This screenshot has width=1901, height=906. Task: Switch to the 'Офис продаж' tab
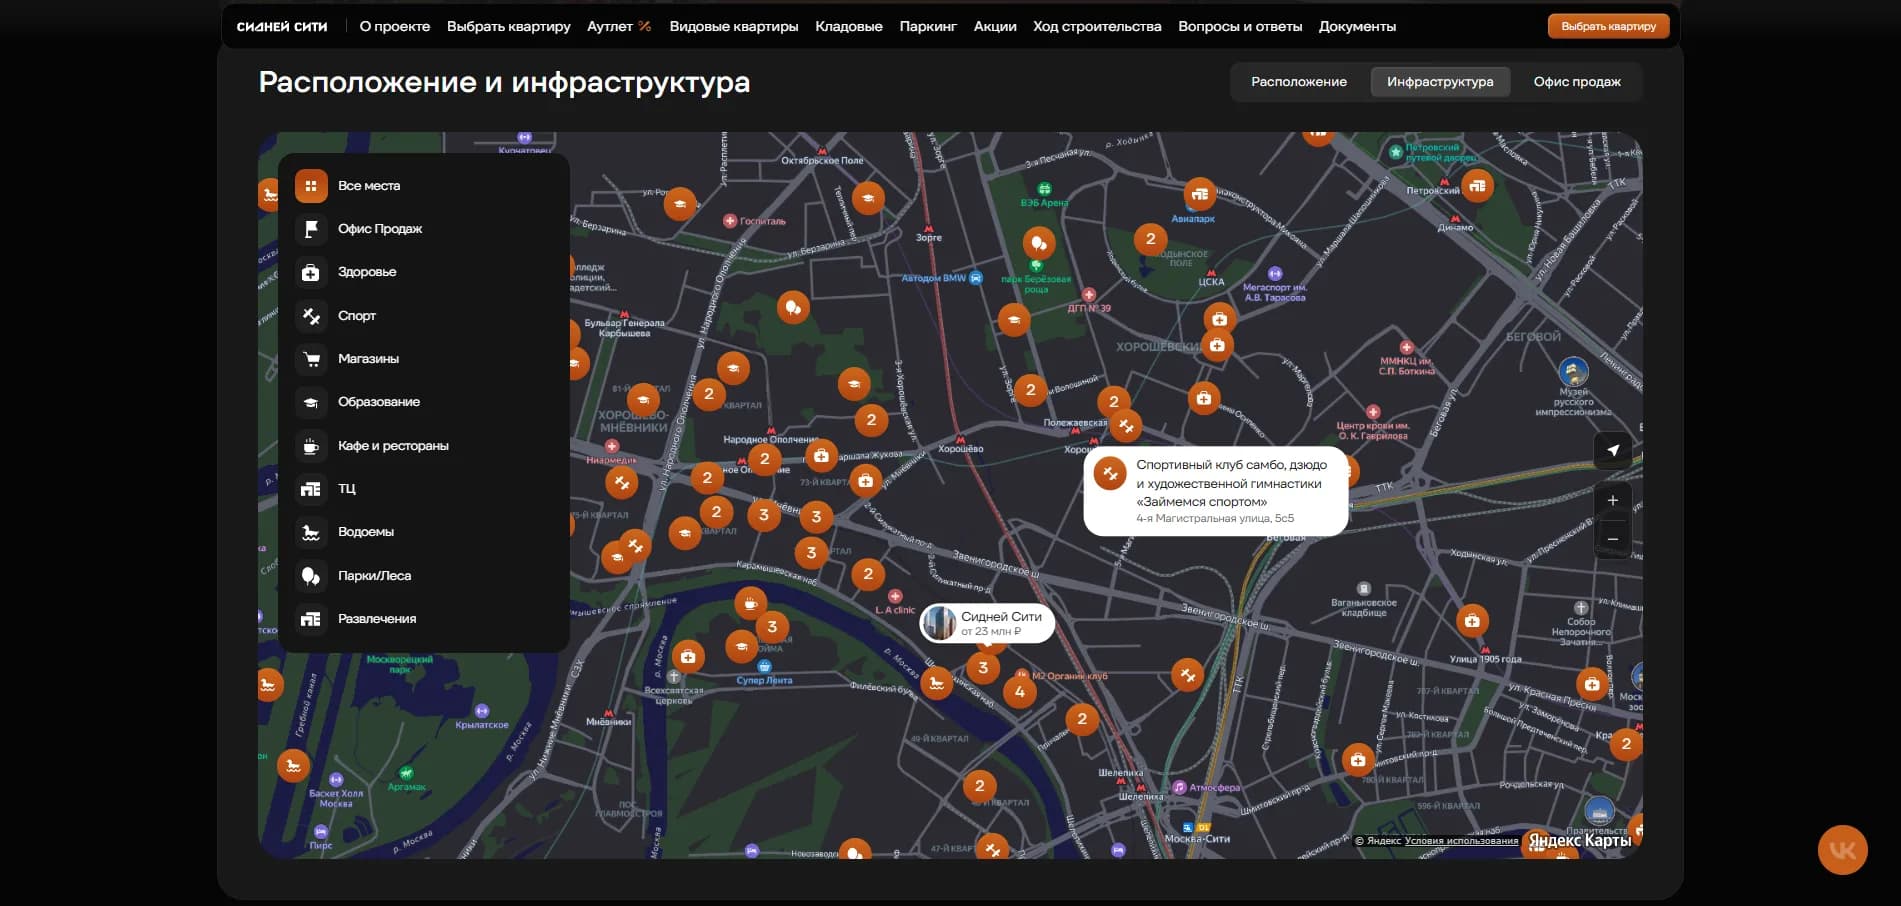click(x=1577, y=82)
